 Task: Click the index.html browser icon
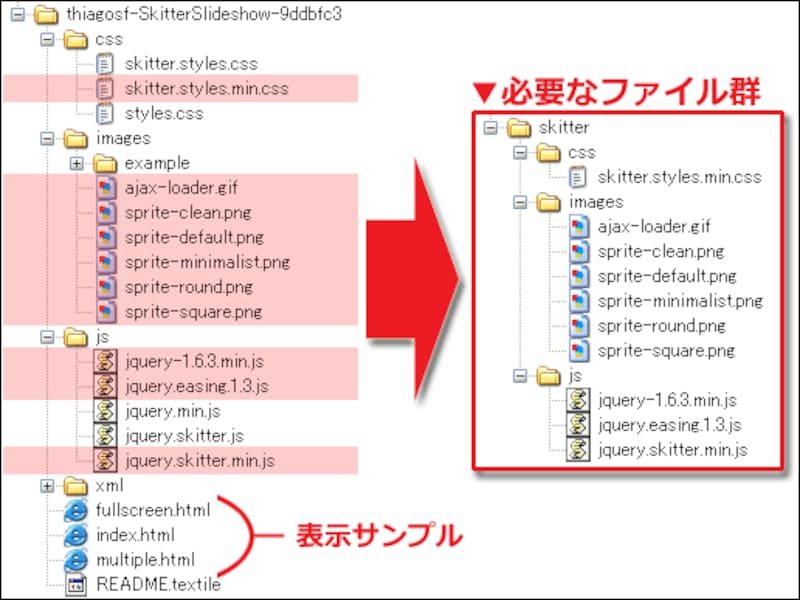click(75, 535)
